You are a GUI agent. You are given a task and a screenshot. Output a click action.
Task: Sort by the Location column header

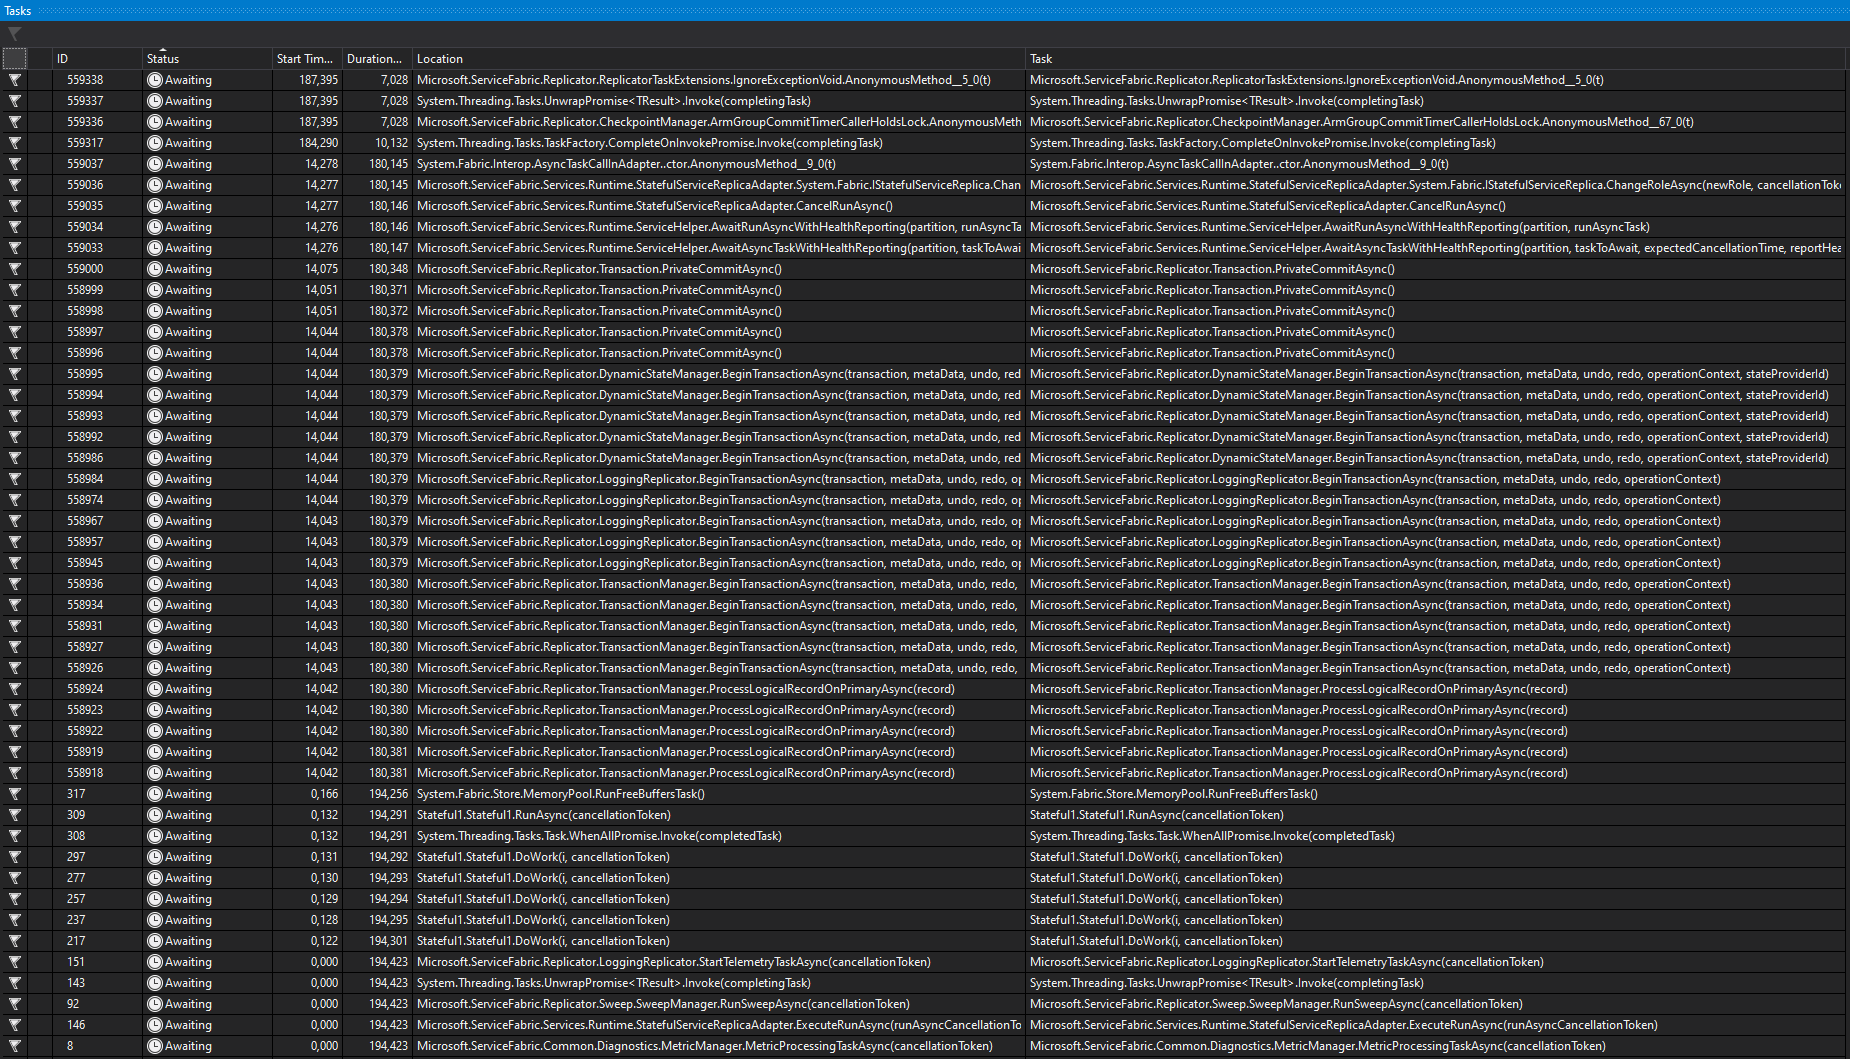pos(719,59)
